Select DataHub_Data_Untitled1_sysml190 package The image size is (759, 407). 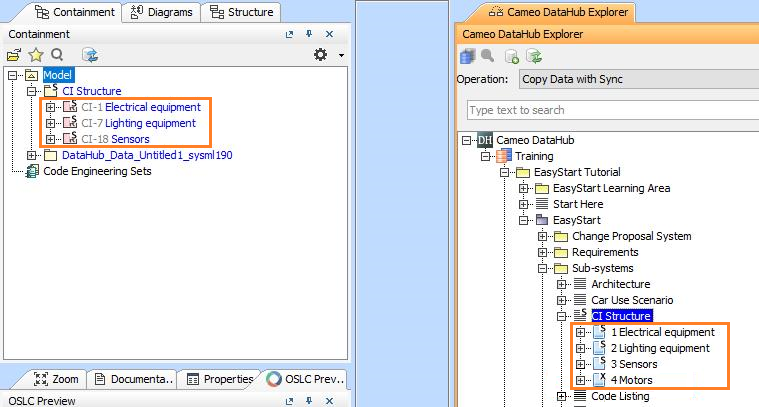tap(147, 155)
